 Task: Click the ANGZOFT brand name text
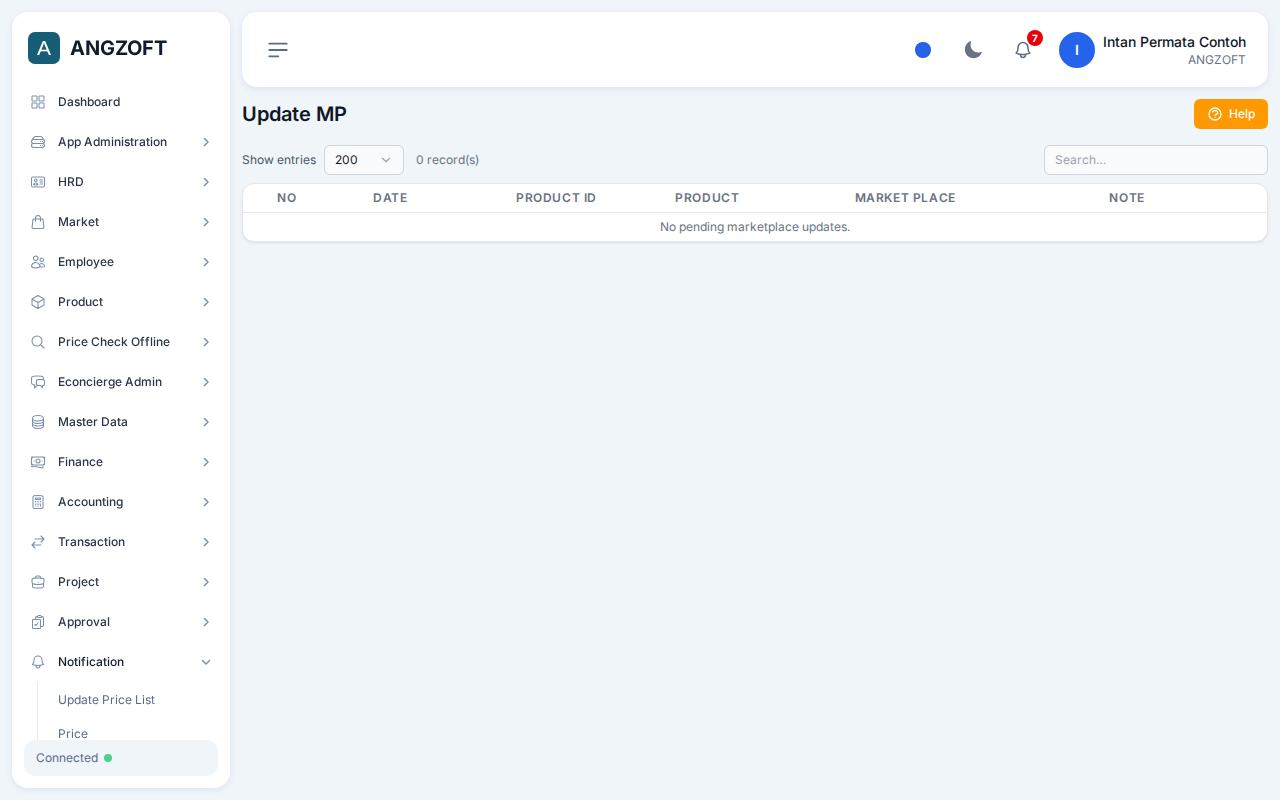(118, 48)
